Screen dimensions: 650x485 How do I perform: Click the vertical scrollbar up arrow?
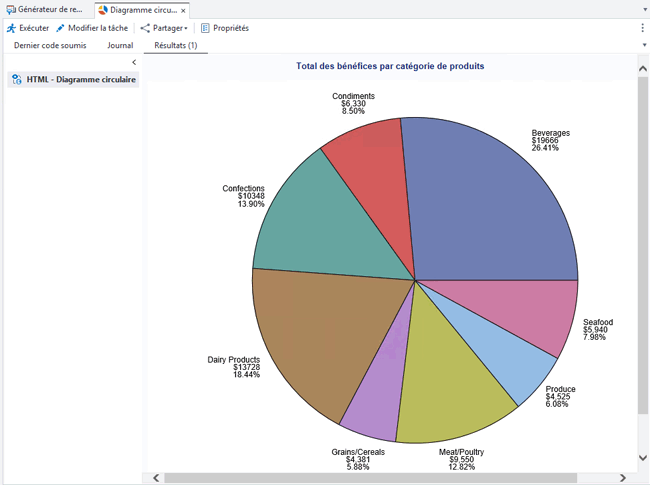click(x=643, y=69)
